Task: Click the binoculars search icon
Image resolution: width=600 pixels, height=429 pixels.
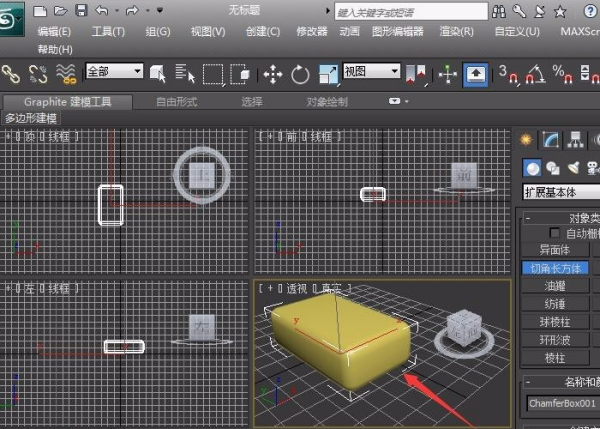Action: tap(499, 12)
